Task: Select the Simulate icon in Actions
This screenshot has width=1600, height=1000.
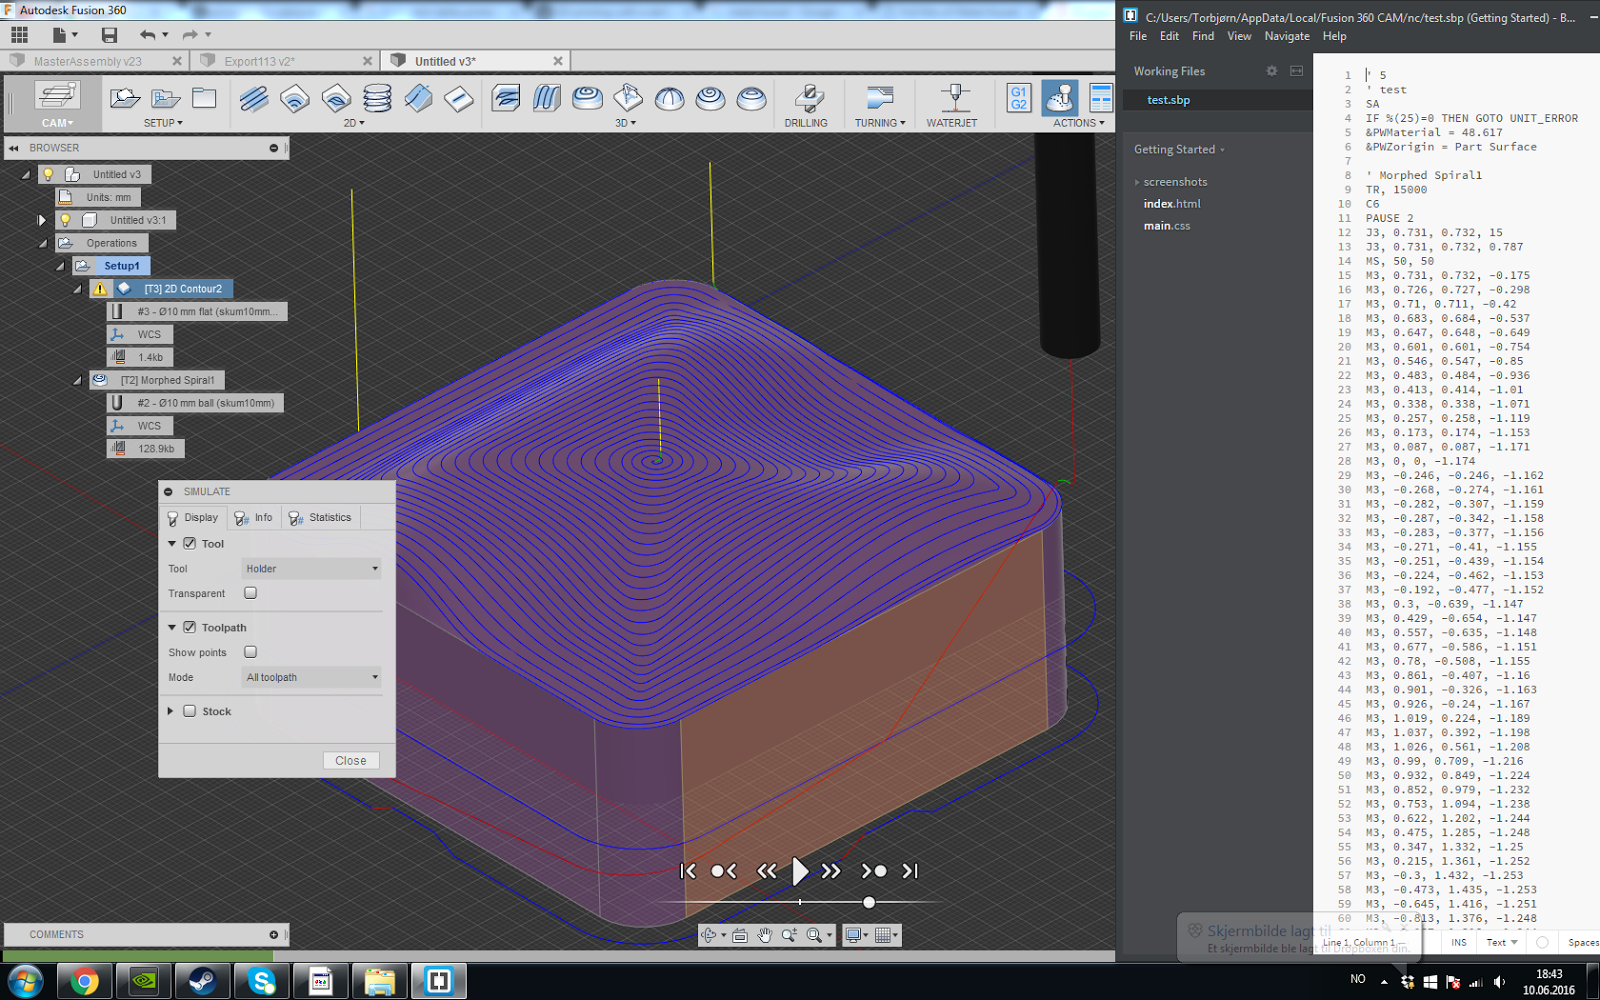Action: click(1059, 98)
